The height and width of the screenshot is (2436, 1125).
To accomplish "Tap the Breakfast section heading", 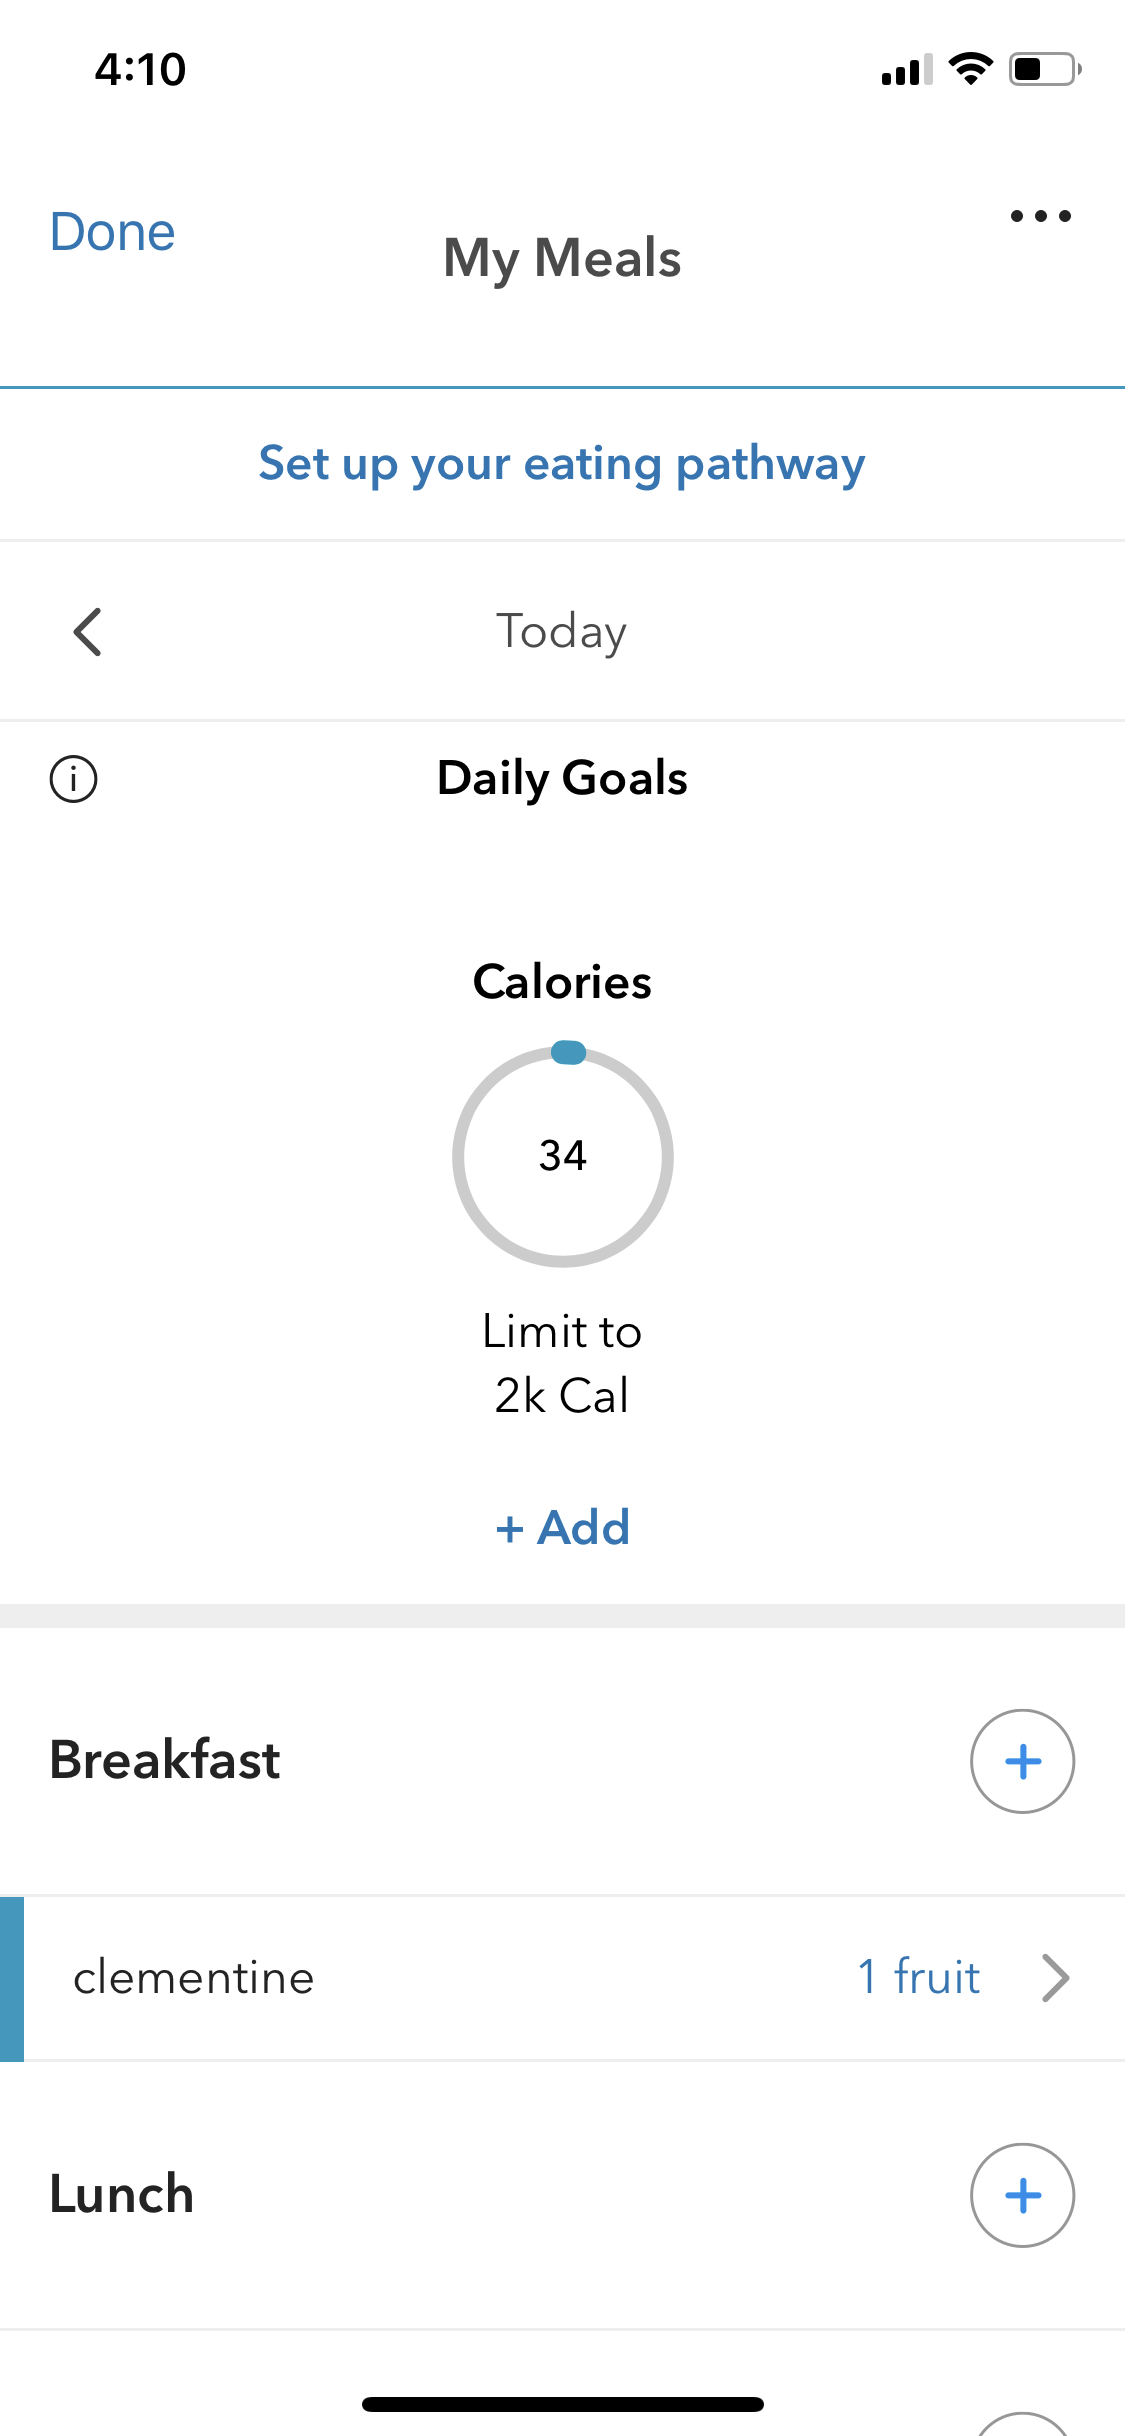I will (x=165, y=1760).
